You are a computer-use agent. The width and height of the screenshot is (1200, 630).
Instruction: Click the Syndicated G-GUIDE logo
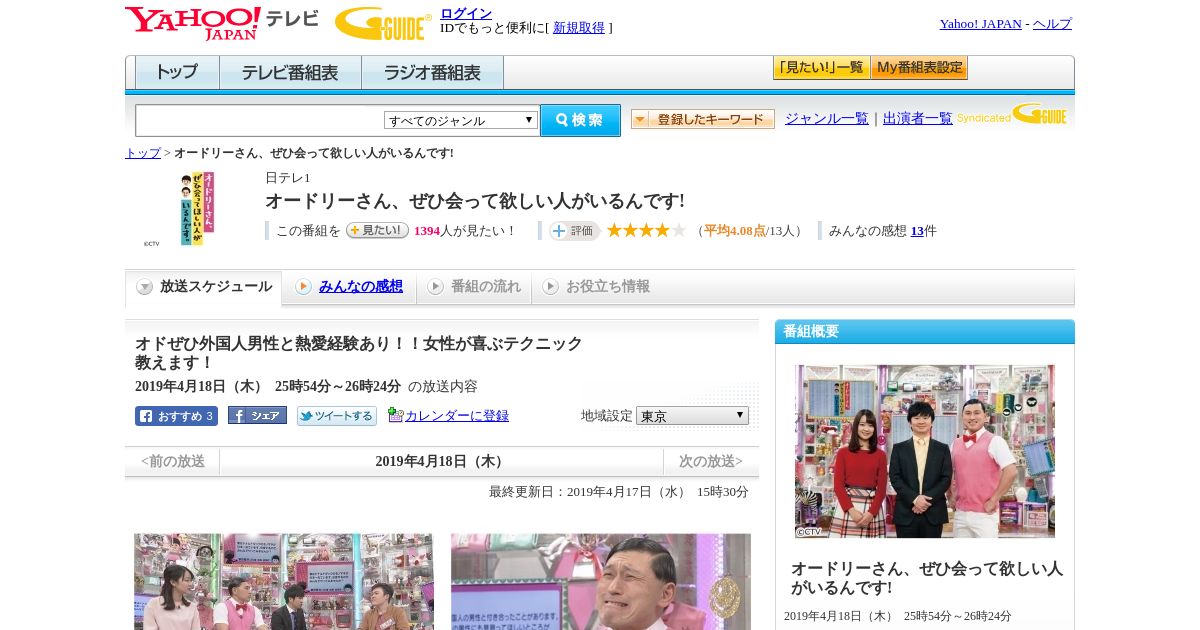1012,114
